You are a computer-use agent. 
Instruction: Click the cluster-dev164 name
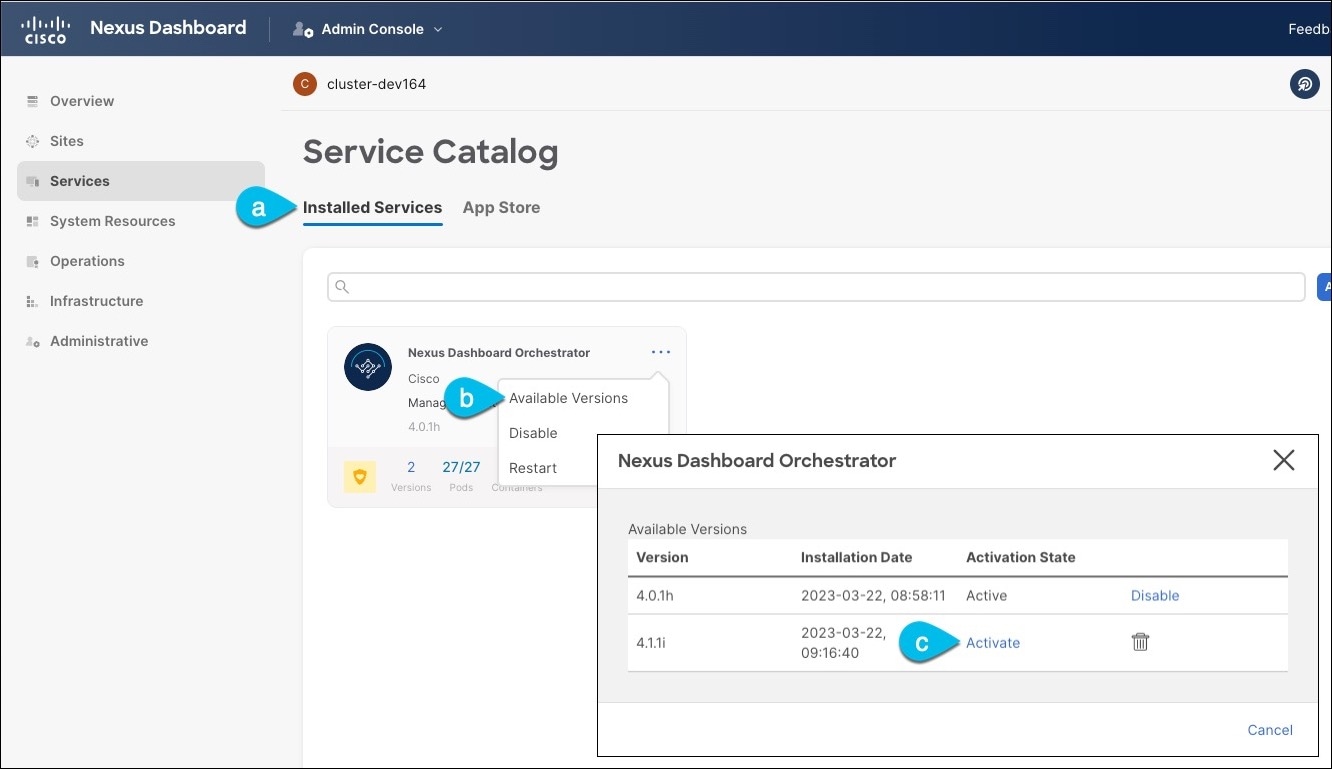click(377, 84)
